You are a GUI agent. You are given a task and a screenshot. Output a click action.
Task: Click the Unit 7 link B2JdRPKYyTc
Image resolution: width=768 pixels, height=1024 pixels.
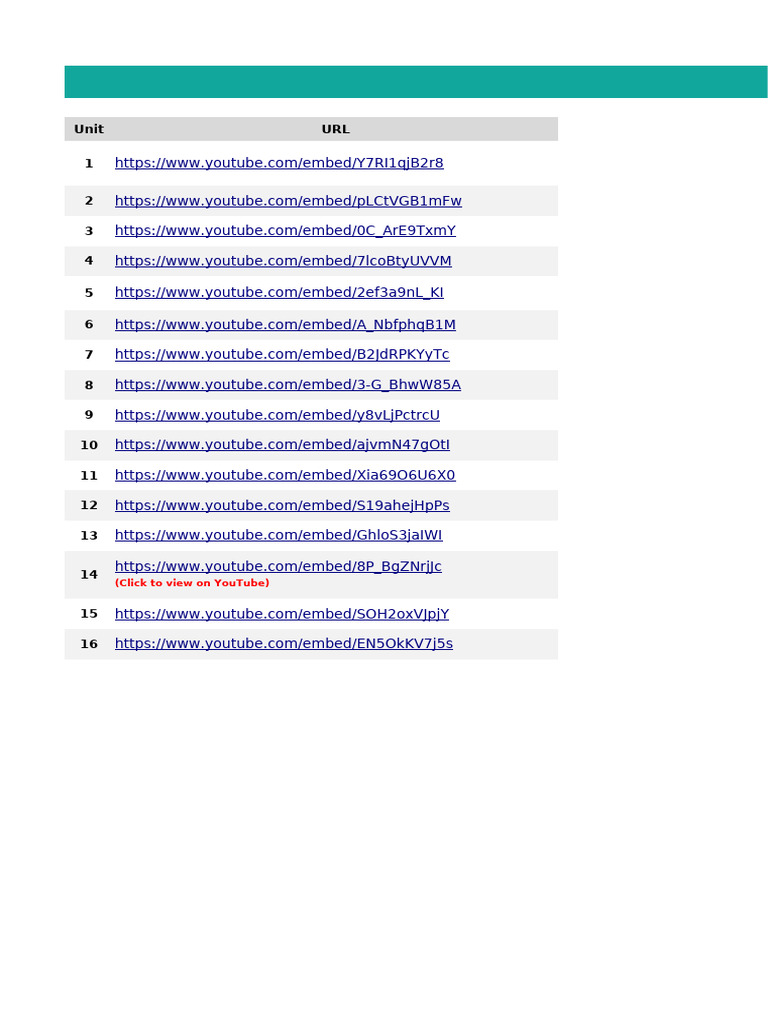point(282,355)
